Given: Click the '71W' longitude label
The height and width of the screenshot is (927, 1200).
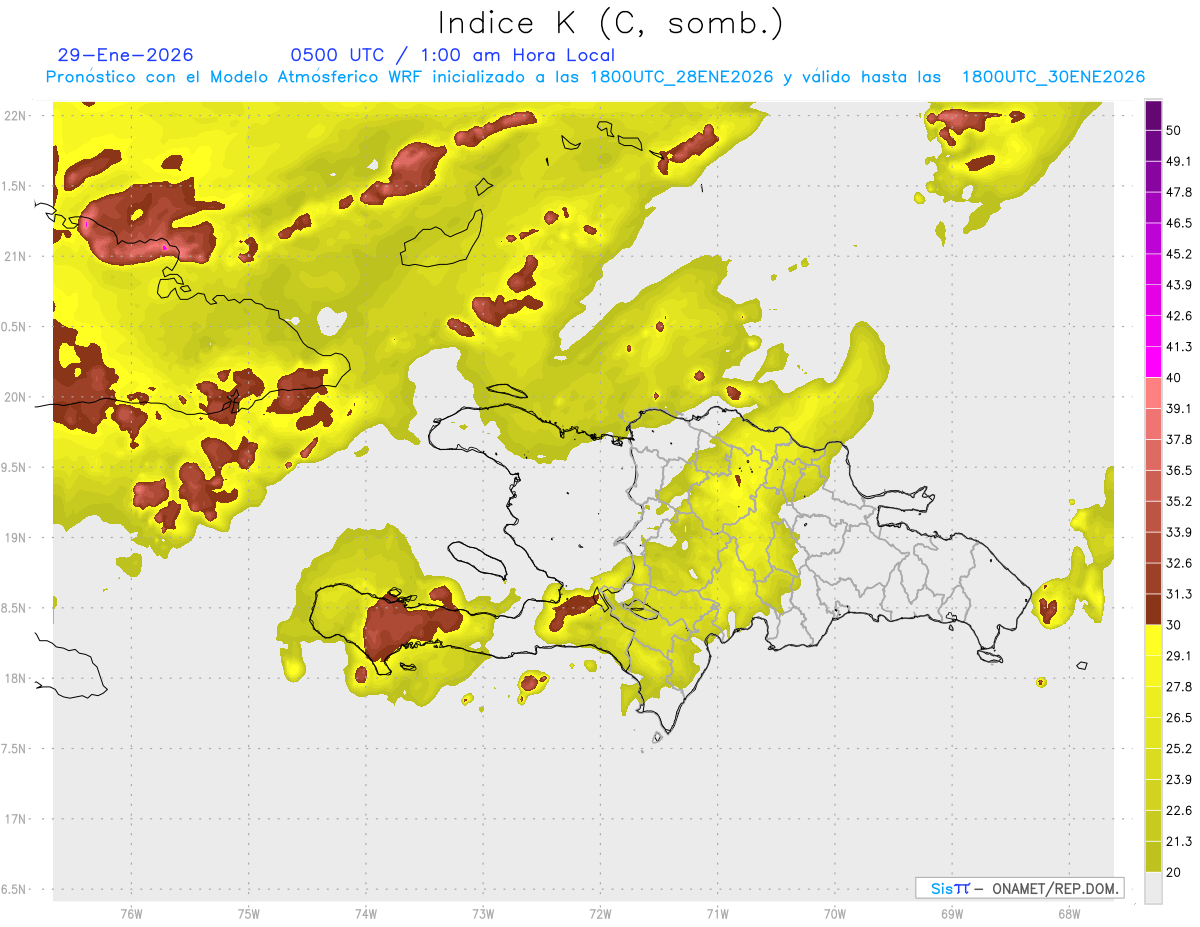Looking at the screenshot, I should click(x=717, y=913).
